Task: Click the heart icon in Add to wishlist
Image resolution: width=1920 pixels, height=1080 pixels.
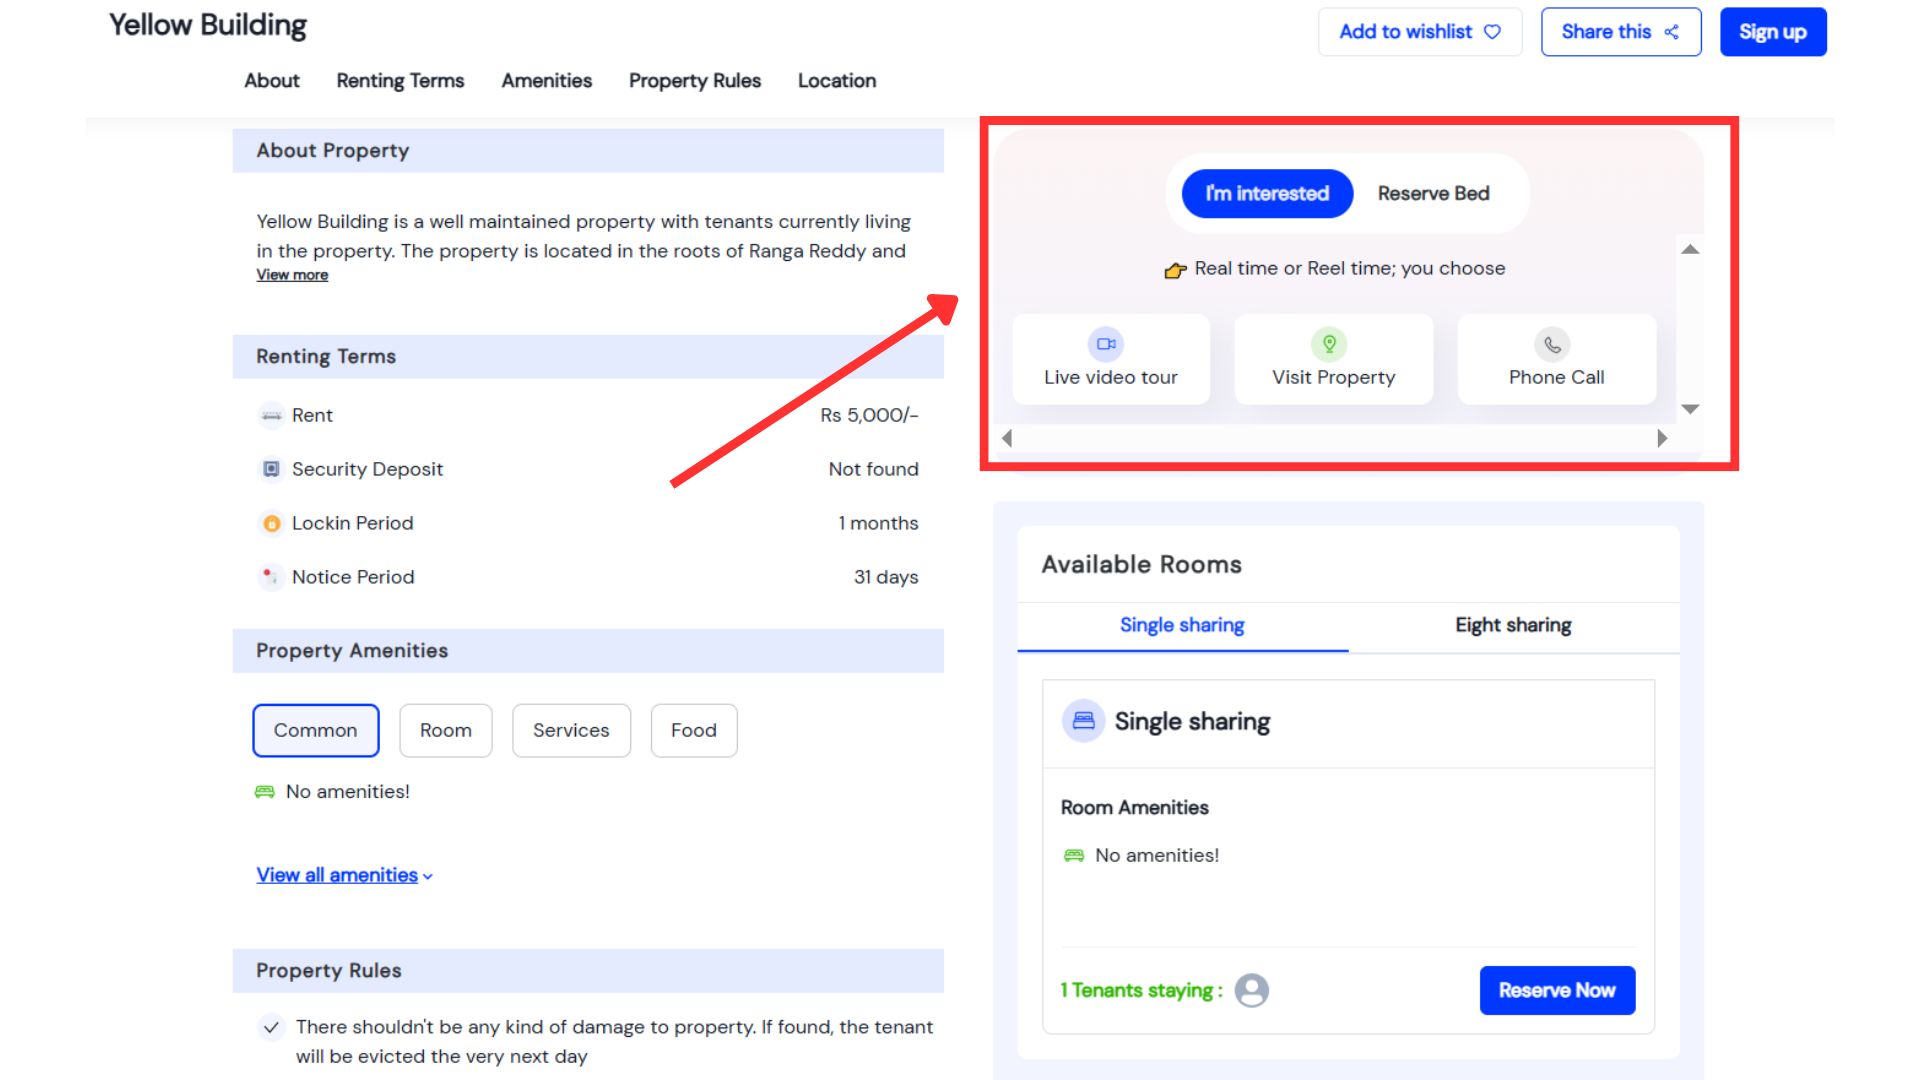Action: click(x=1492, y=32)
